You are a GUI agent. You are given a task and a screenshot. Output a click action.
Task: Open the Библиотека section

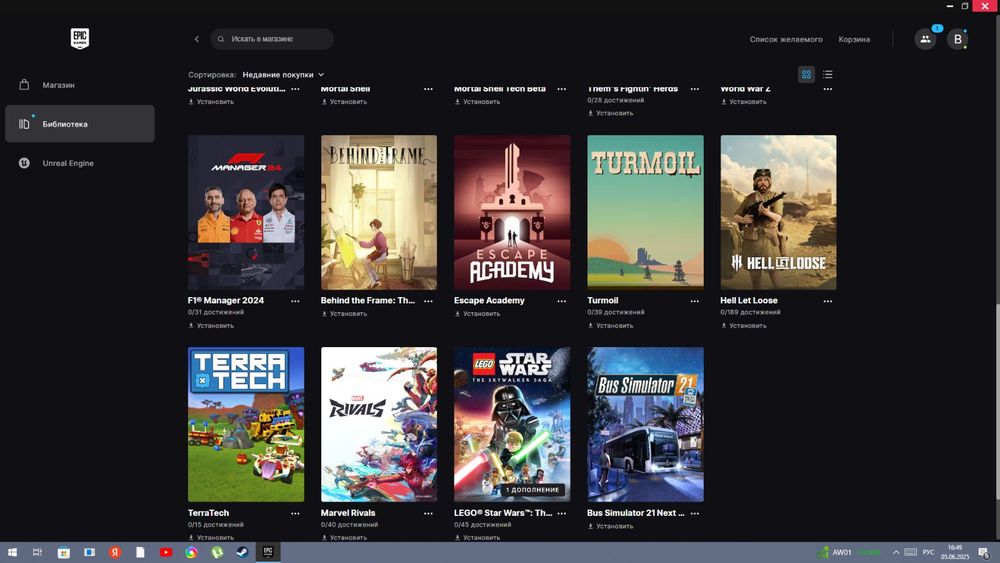point(80,124)
